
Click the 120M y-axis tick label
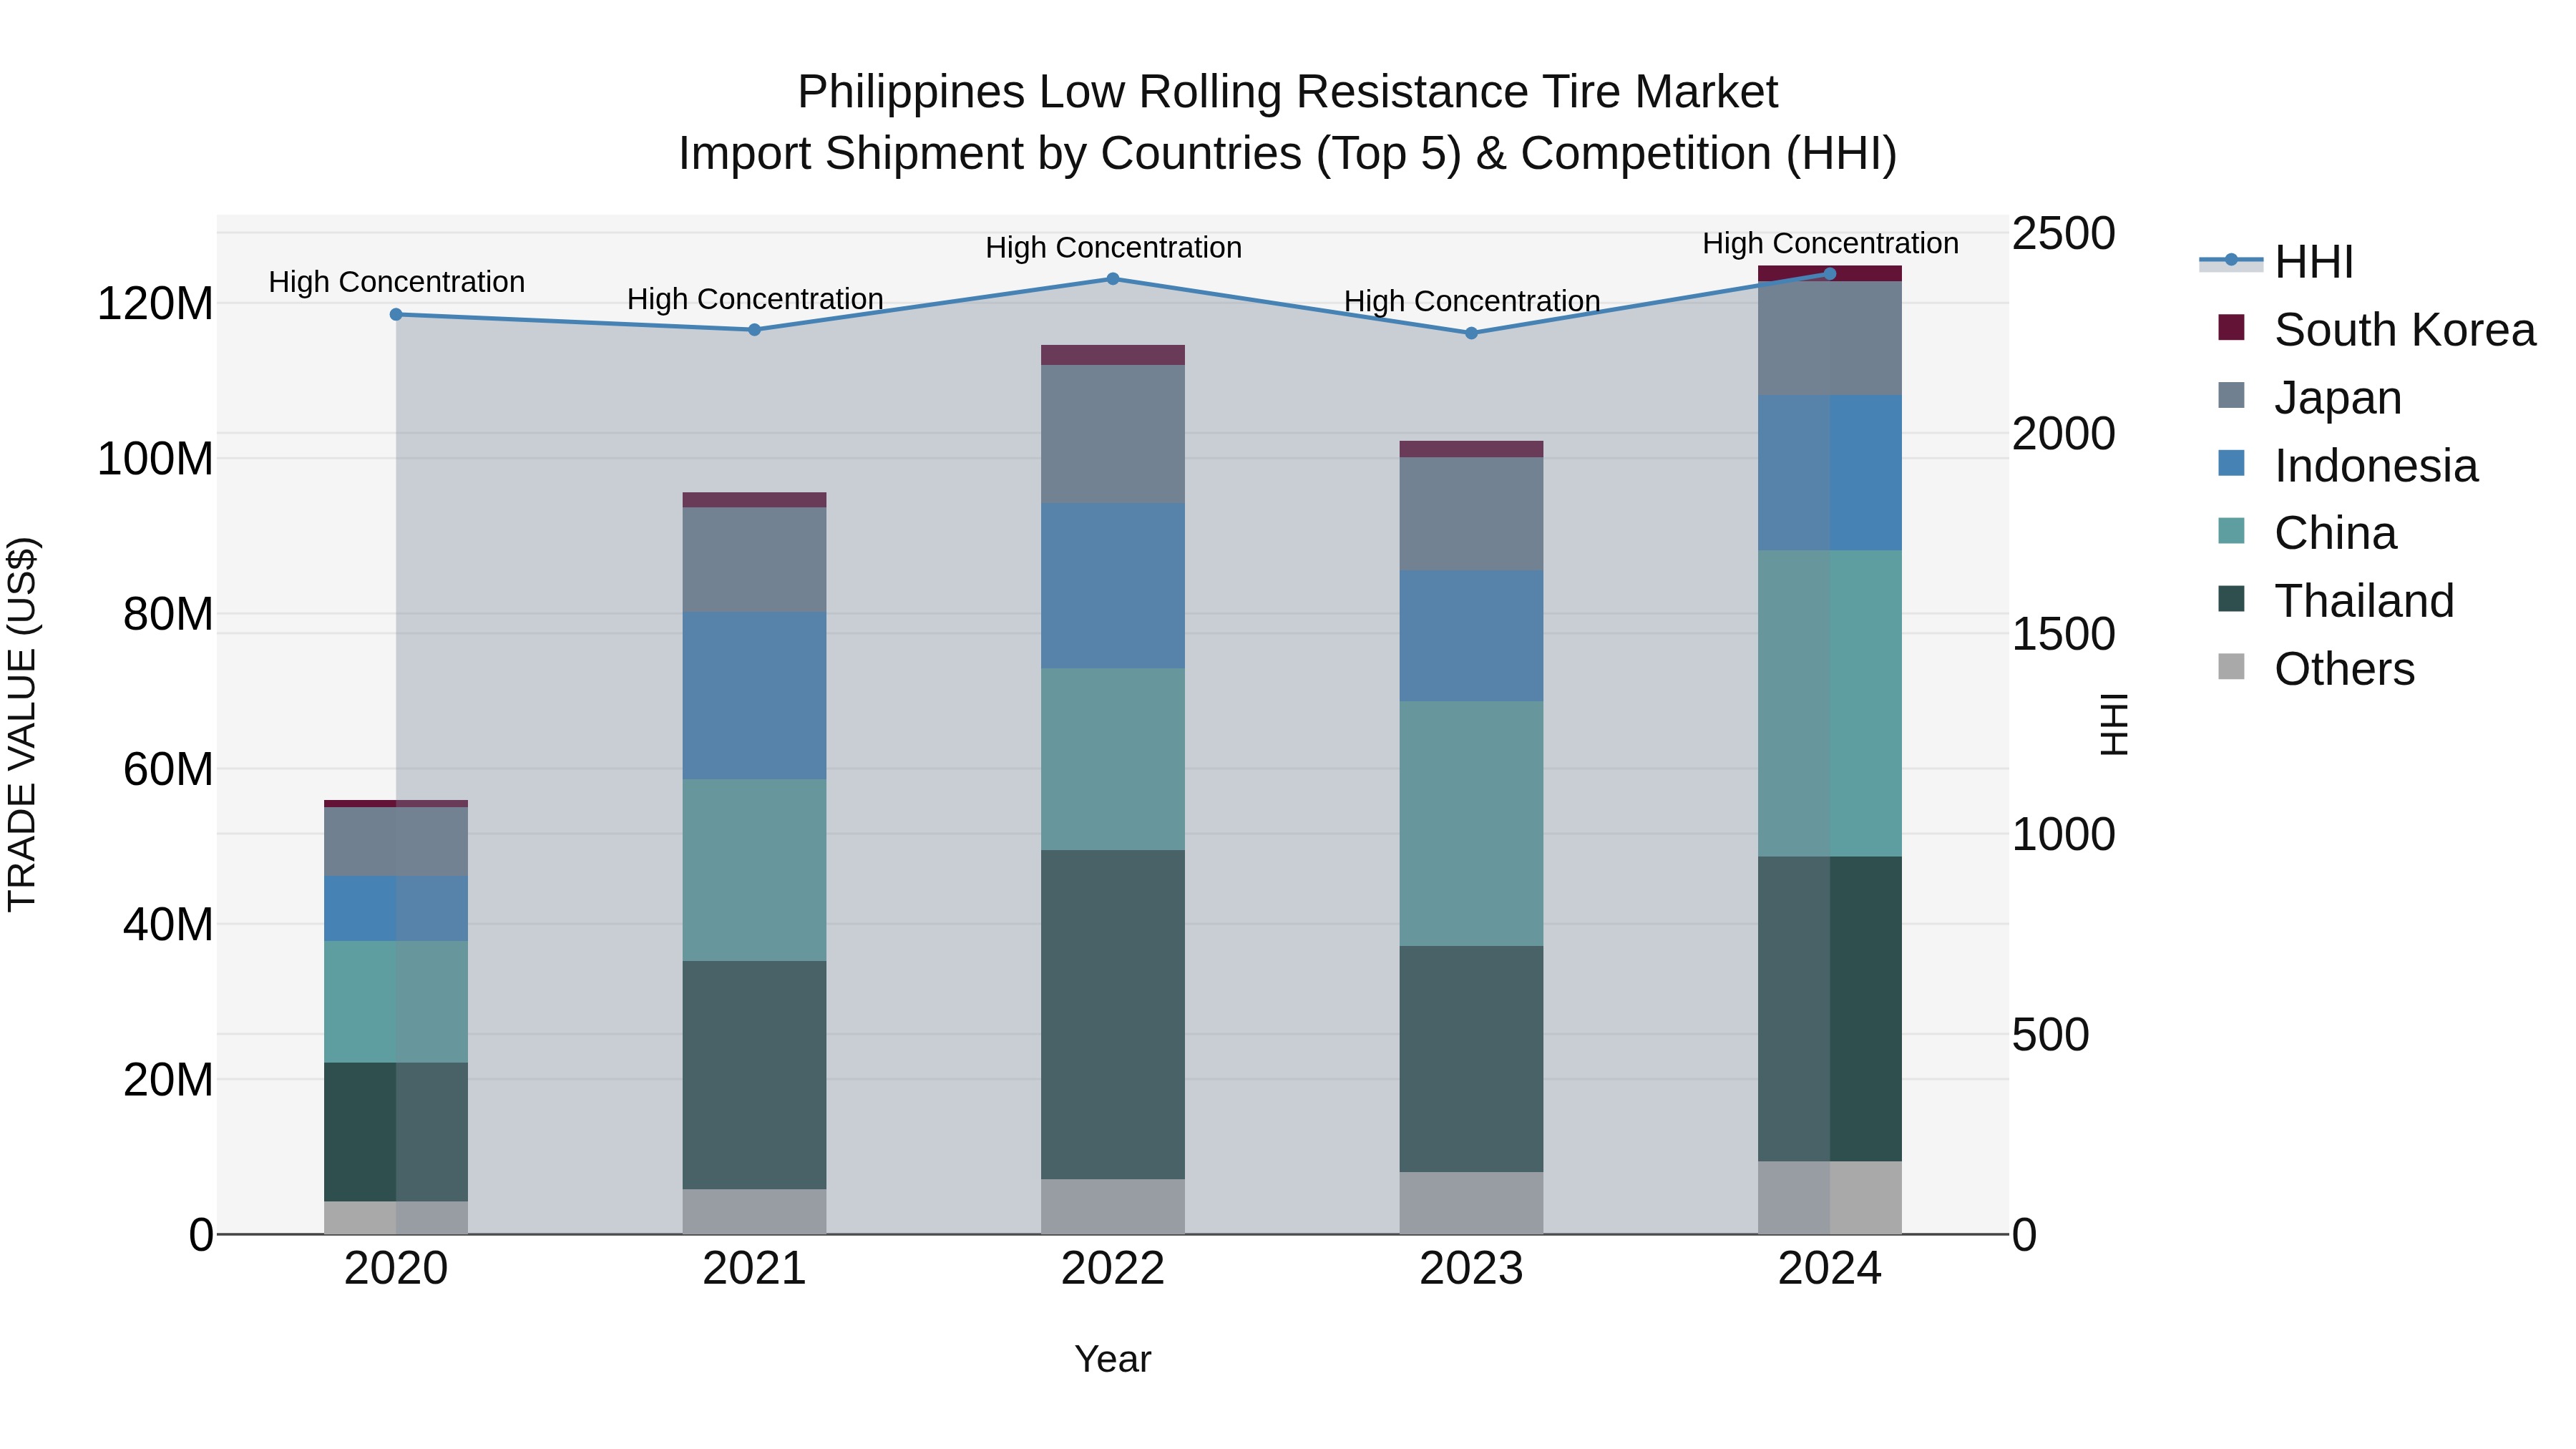[155, 304]
